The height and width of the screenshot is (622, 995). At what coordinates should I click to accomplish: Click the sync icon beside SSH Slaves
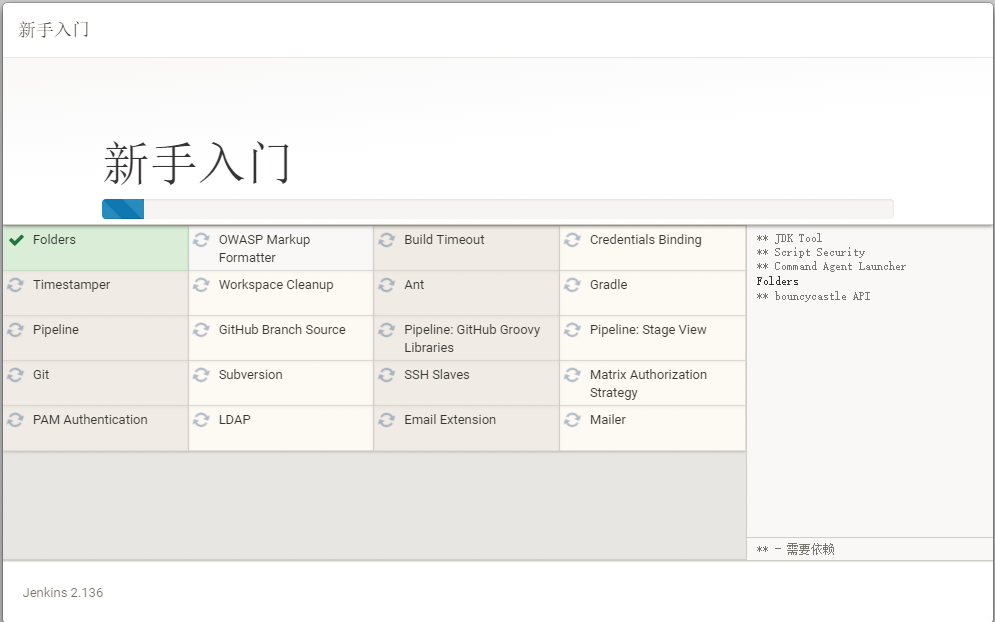387,375
